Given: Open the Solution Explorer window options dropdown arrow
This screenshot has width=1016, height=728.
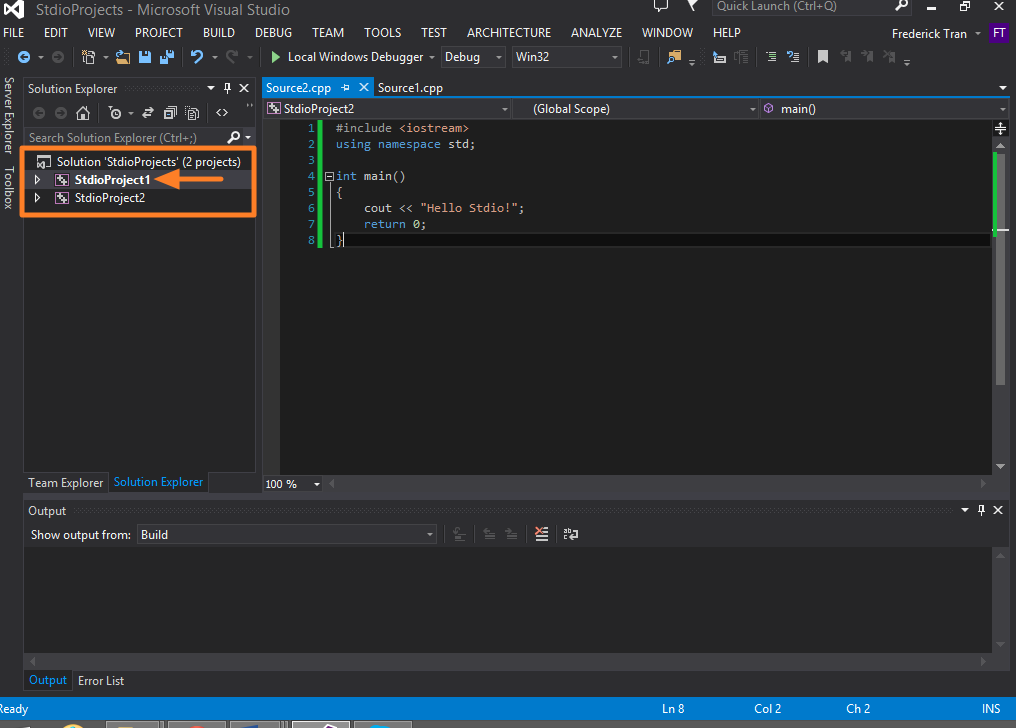Looking at the screenshot, I should [211, 88].
